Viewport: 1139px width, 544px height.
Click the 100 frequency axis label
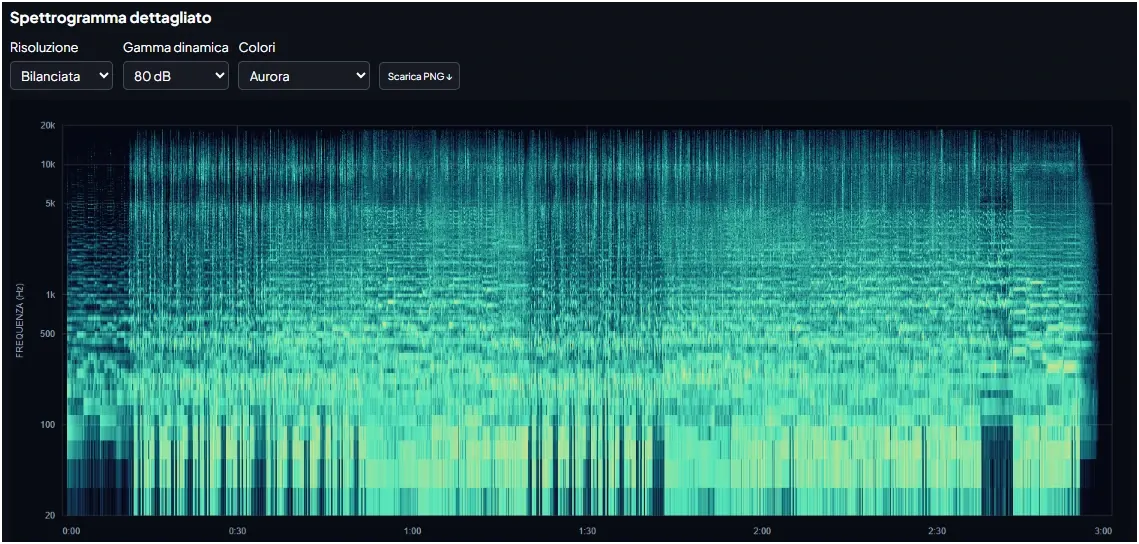49,425
